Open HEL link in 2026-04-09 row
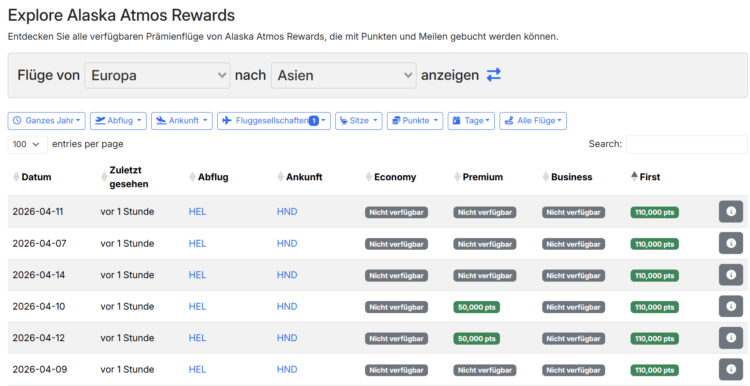 click(197, 370)
